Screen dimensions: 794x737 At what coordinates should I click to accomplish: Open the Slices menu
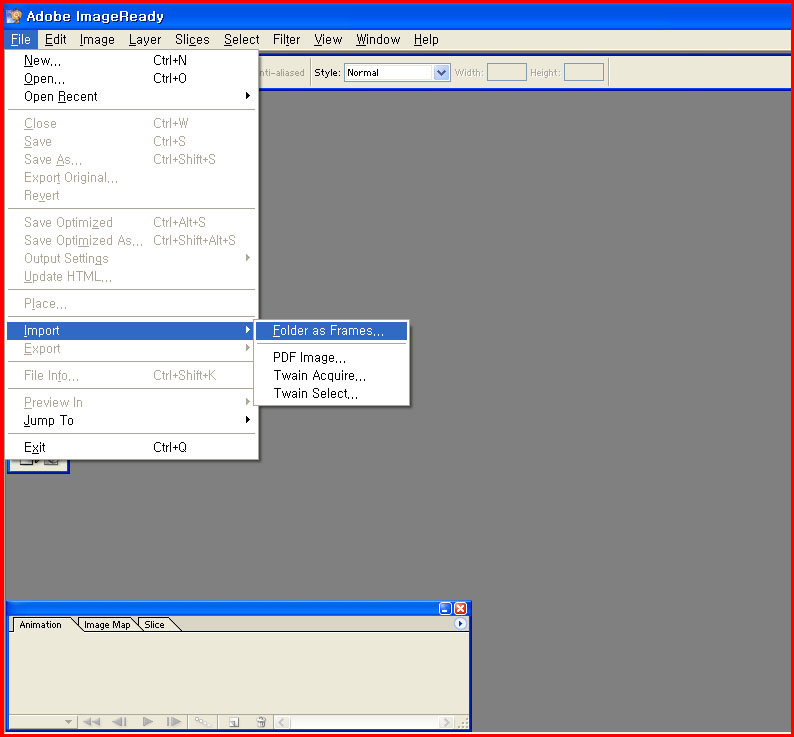[192, 40]
